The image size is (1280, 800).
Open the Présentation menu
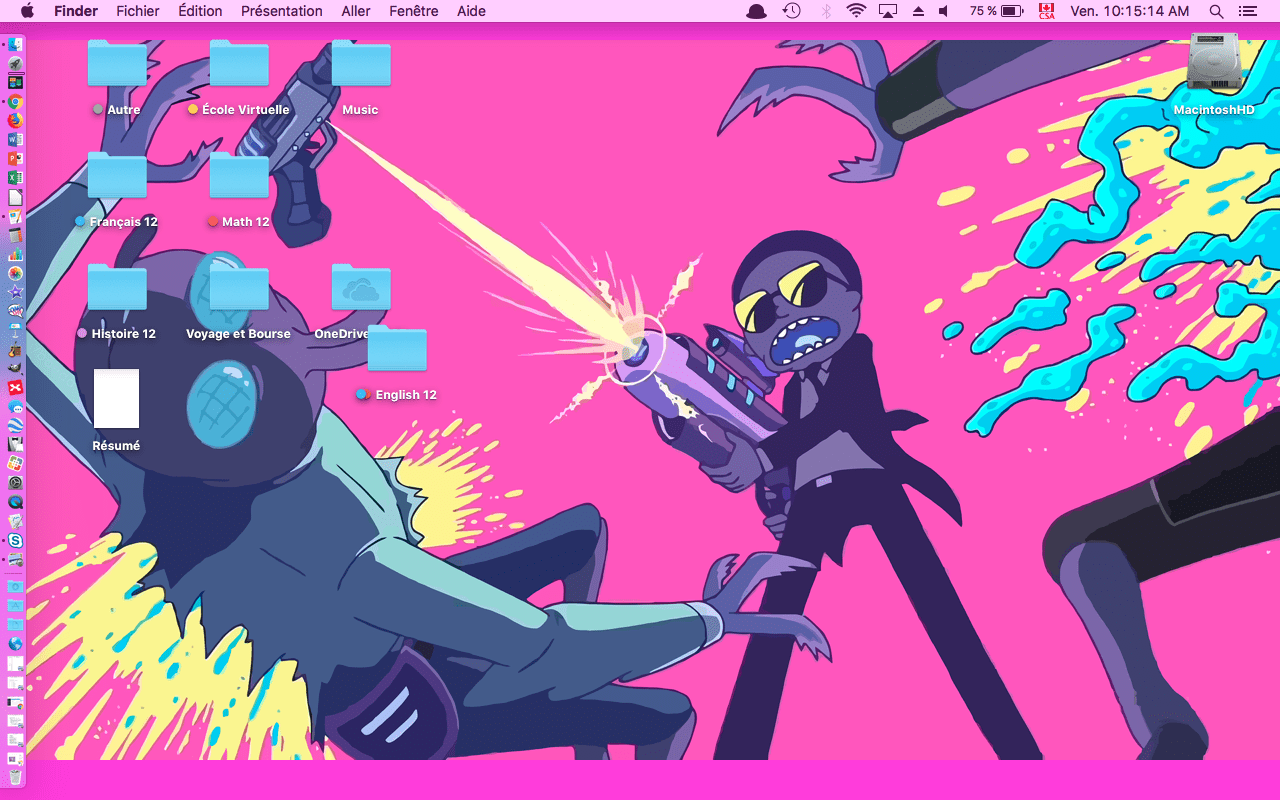(x=282, y=11)
